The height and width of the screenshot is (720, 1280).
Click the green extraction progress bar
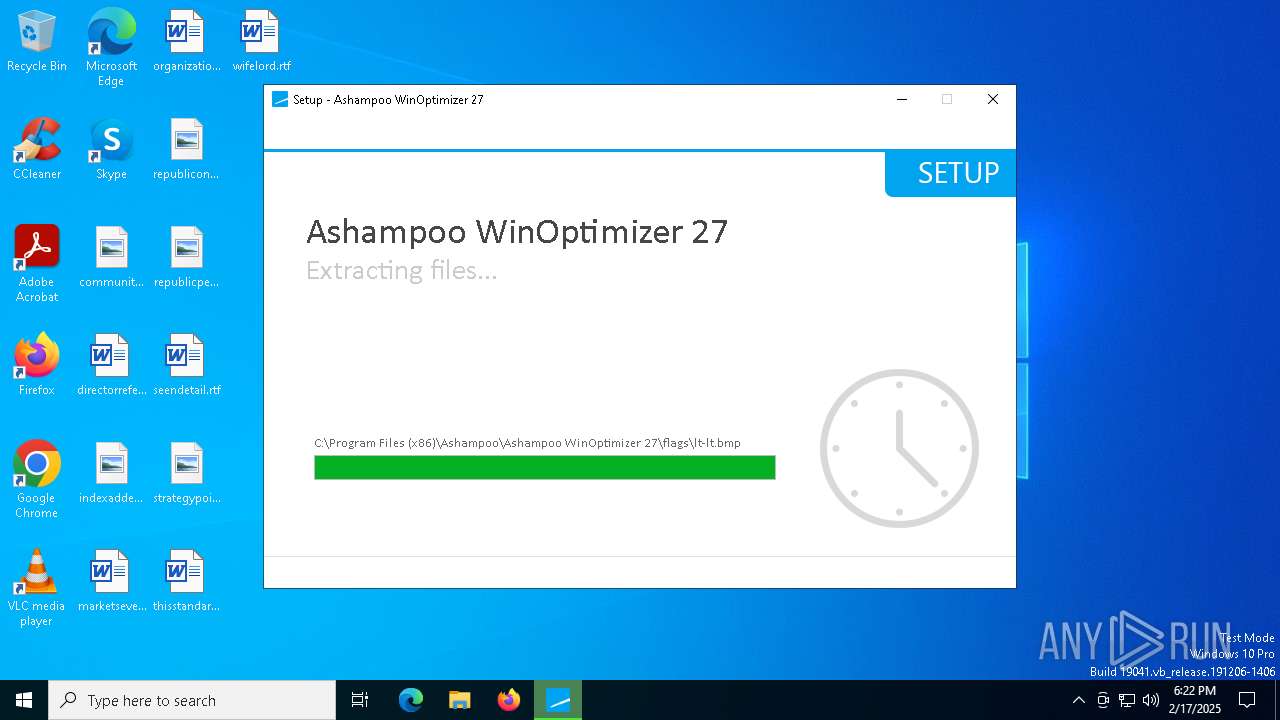coord(544,467)
